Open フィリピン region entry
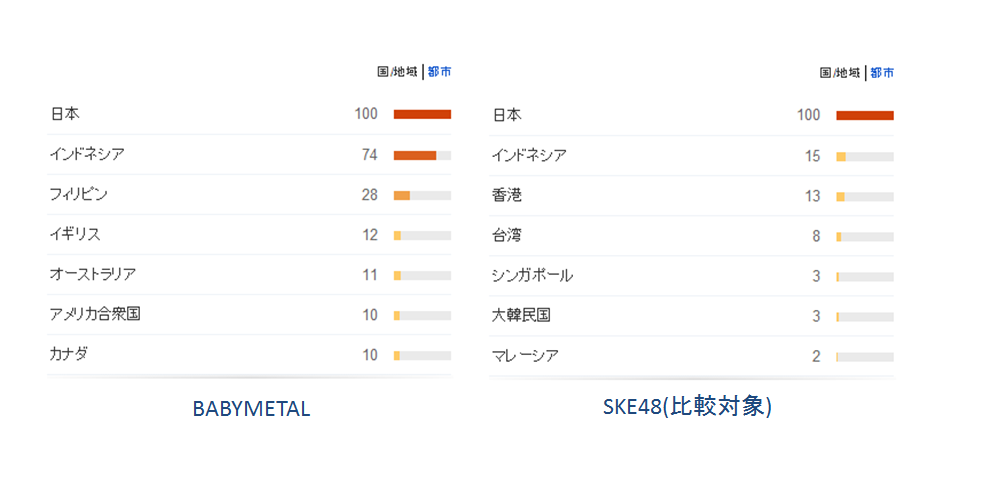The image size is (985, 477). pyautogui.click(x=79, y=194)
